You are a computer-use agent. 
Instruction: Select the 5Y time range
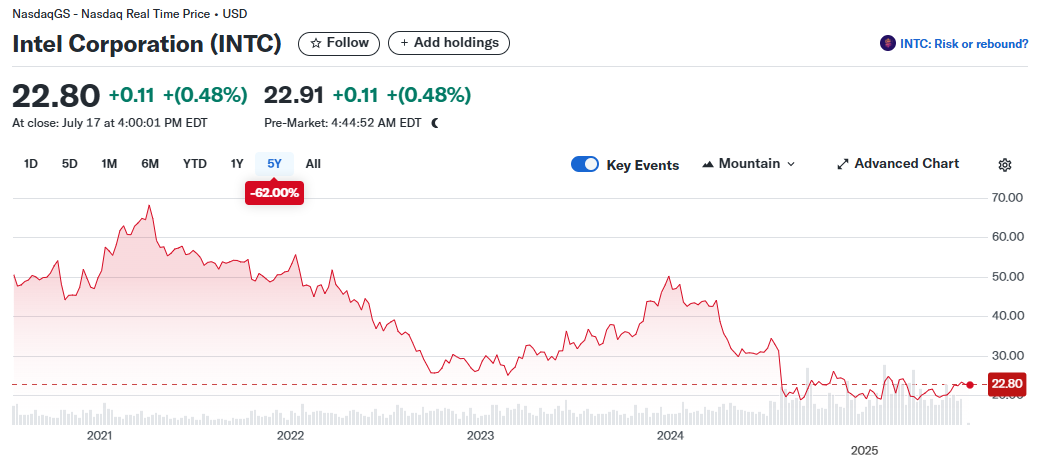click(x=275, y=164)
